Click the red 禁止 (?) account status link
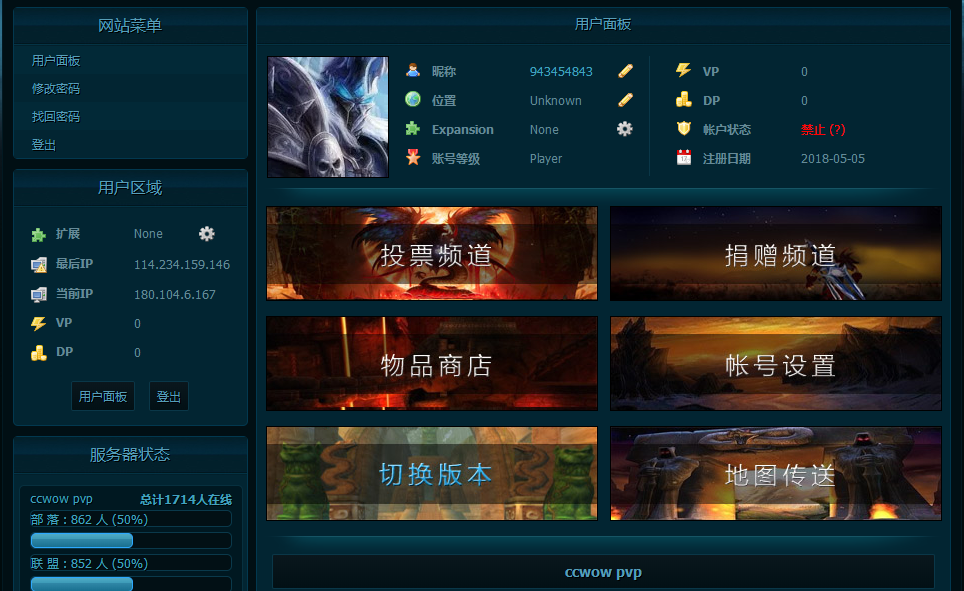 click(x=823, y=130)
